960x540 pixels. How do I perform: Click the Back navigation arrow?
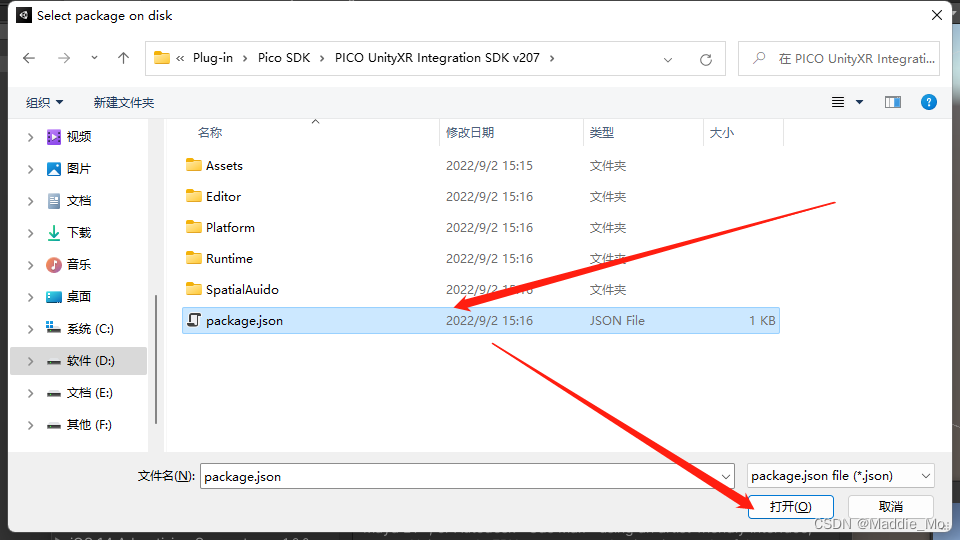coord(29,58)
